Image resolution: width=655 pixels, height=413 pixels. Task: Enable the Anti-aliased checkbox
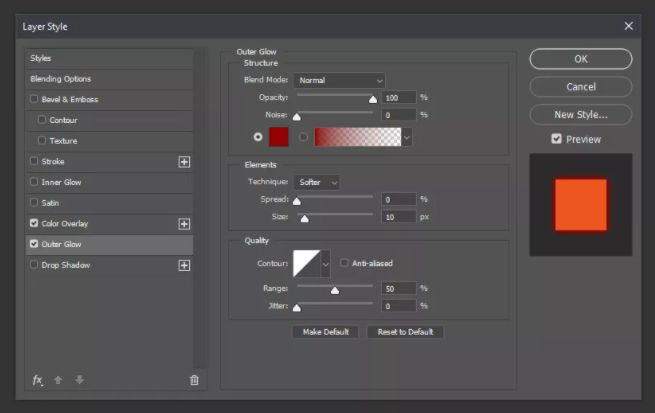click(x=344, y=263)
